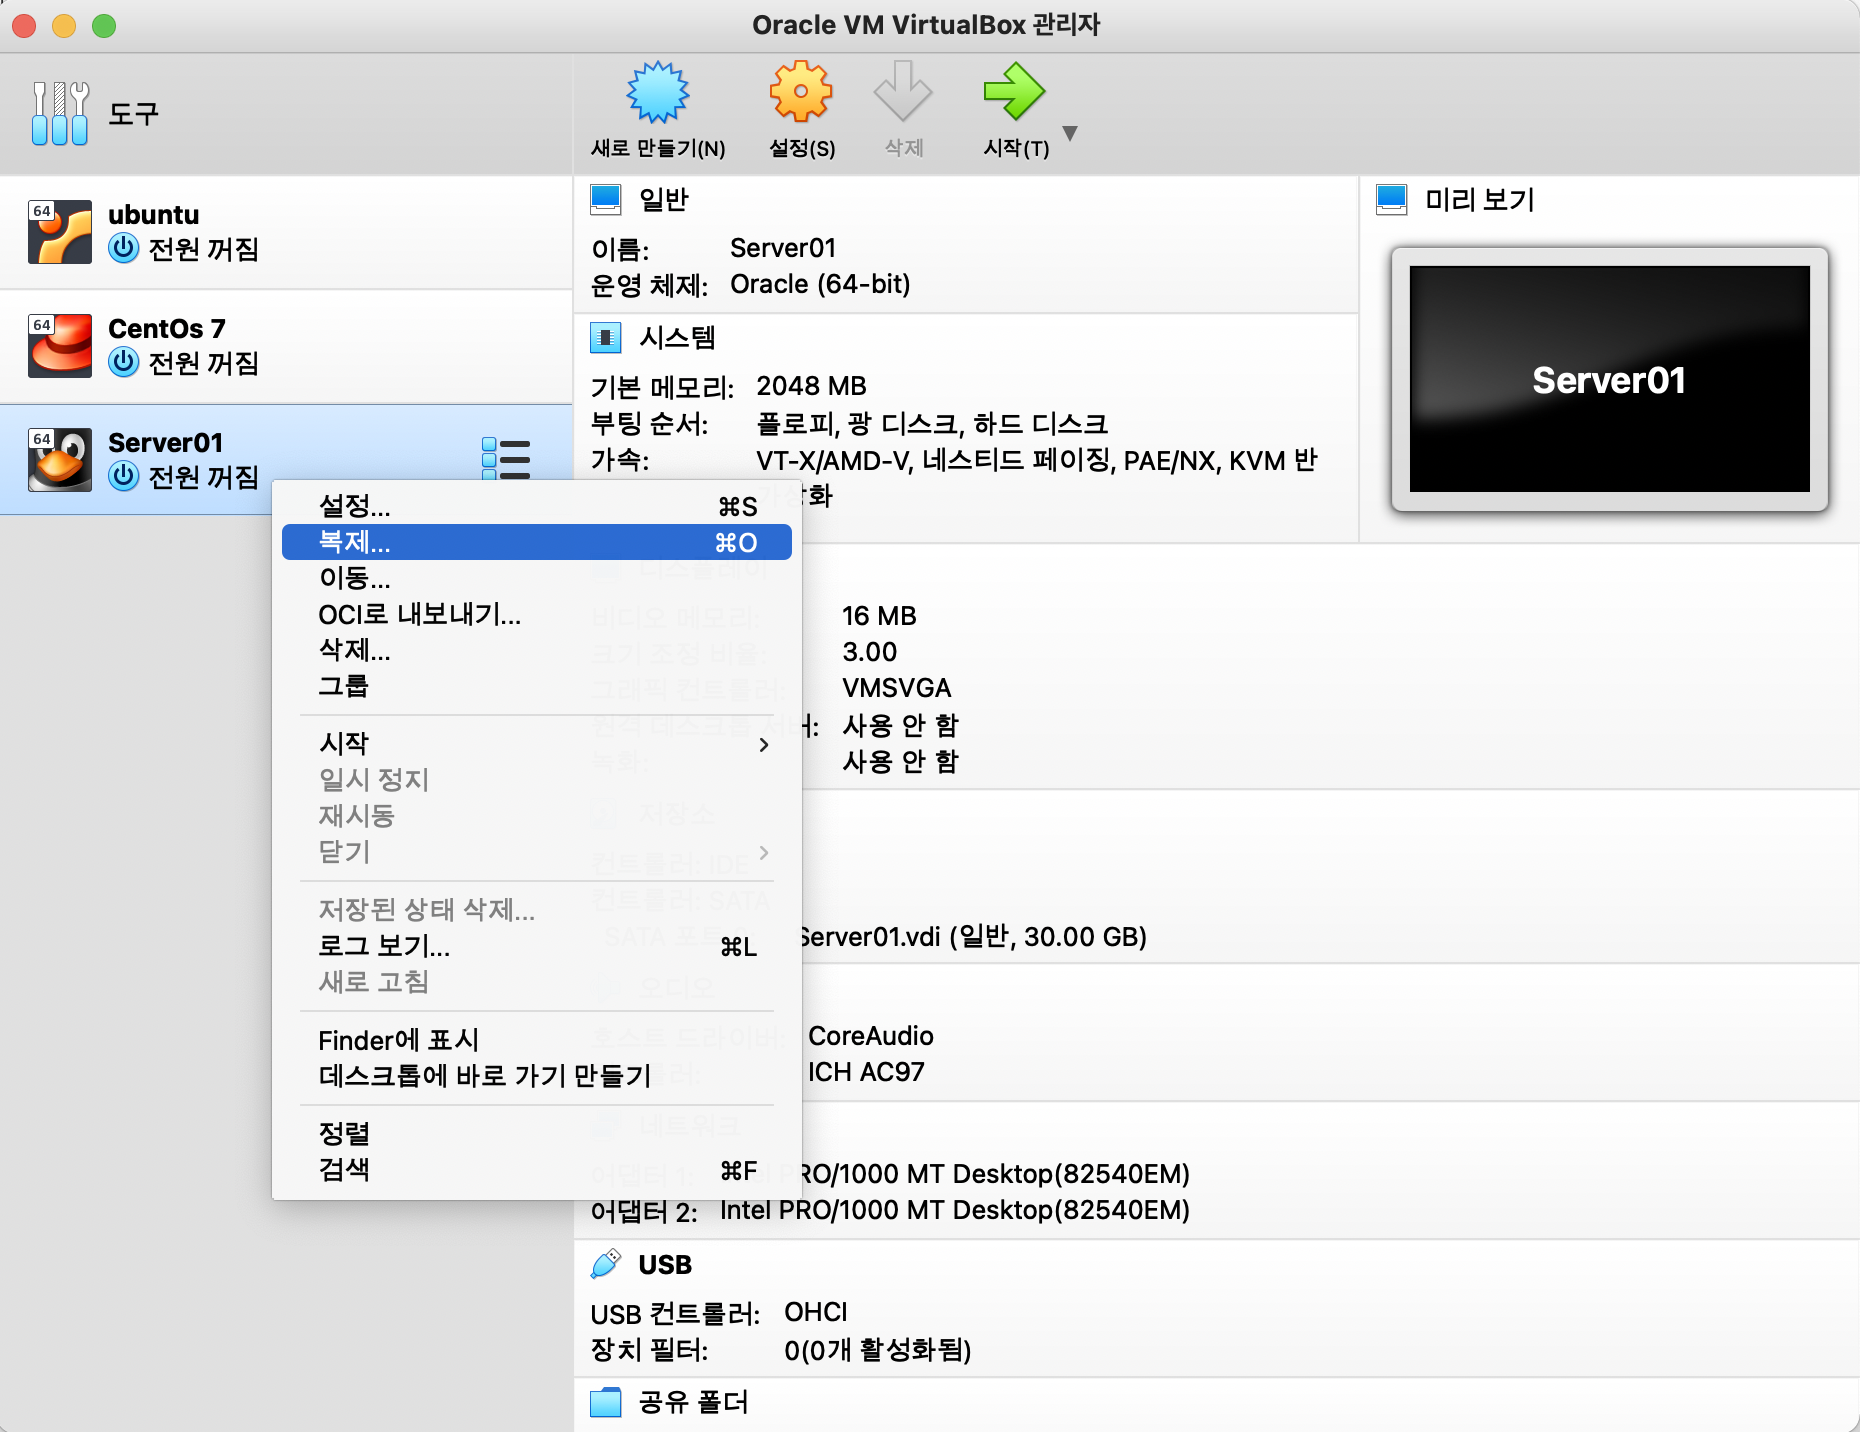Click the CentOs 7 power-off status icon
1860x1432 pixels.
[124, 362]
